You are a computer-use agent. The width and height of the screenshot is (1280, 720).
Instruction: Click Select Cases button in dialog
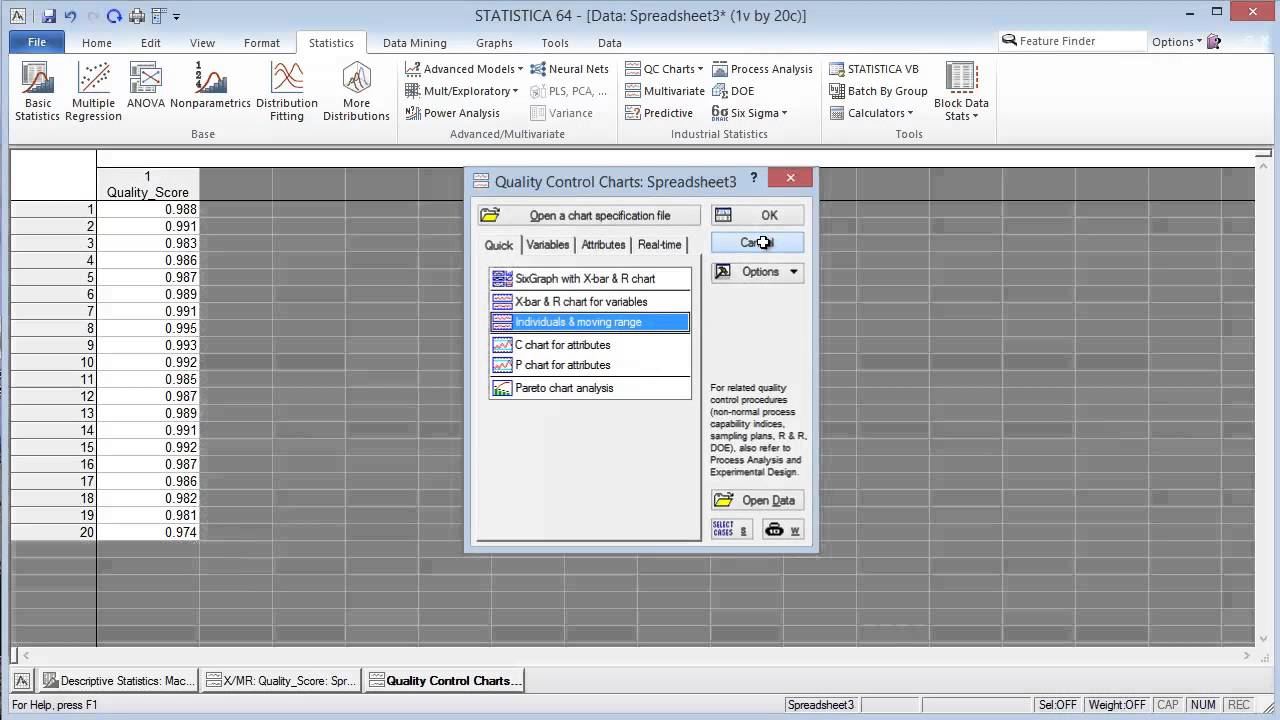coord(730,530)
